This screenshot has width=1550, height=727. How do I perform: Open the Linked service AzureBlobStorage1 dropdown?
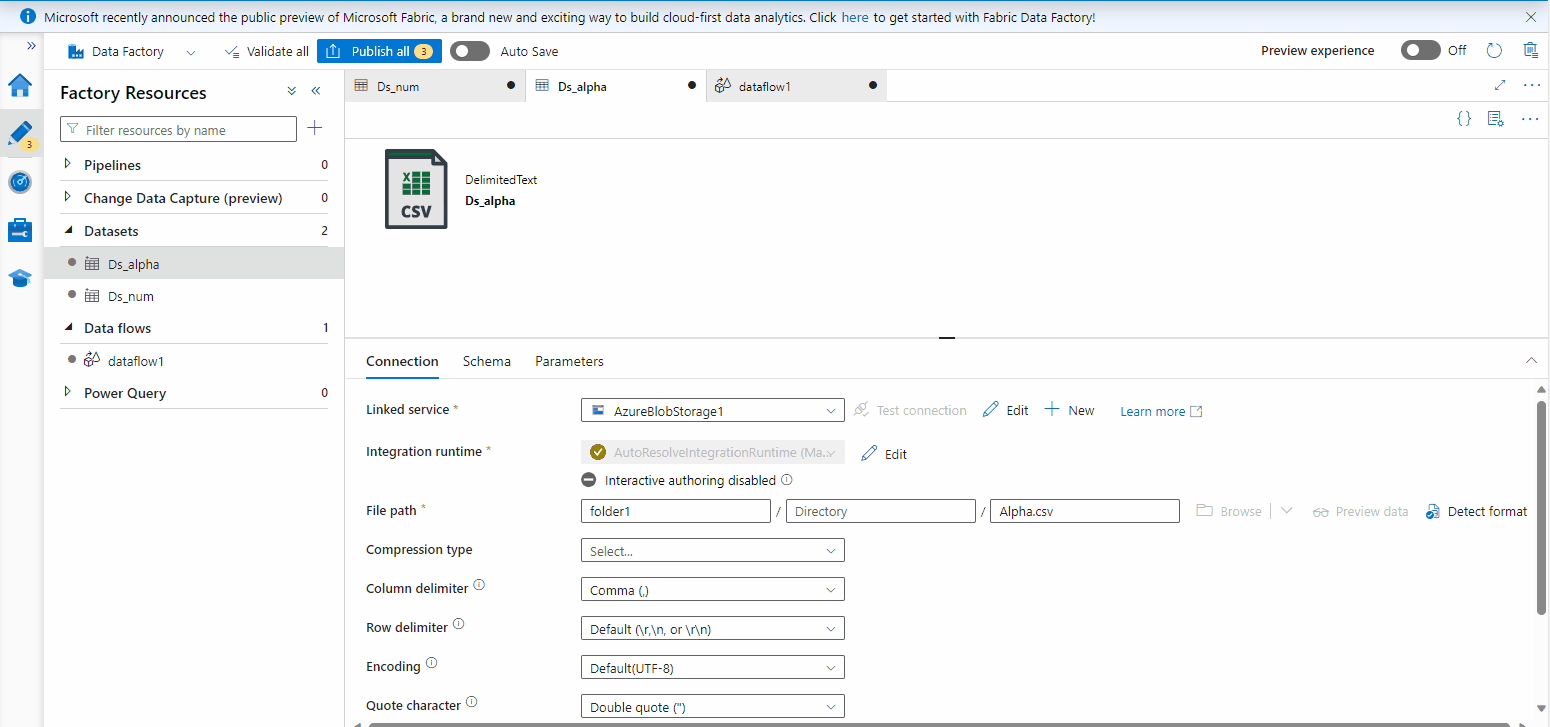click(713, 410)
